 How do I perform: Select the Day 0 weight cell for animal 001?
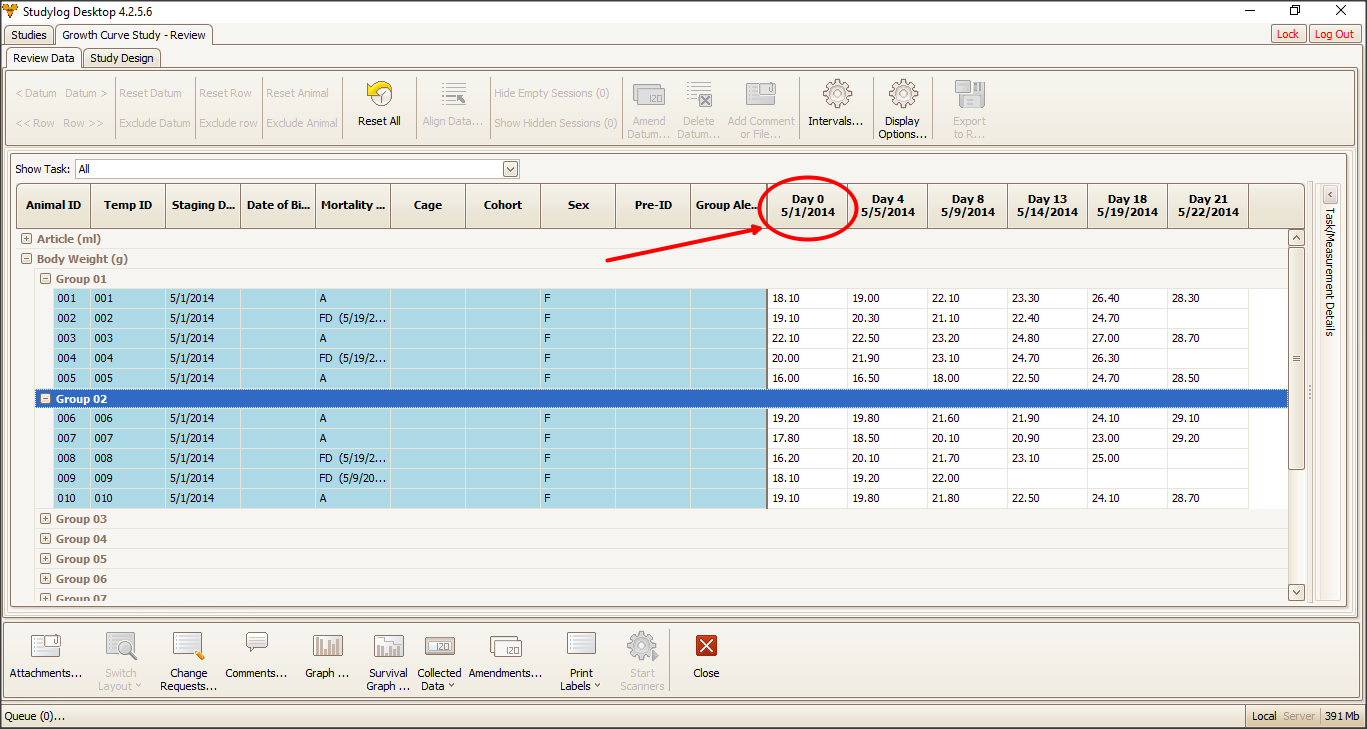point(807,298)
